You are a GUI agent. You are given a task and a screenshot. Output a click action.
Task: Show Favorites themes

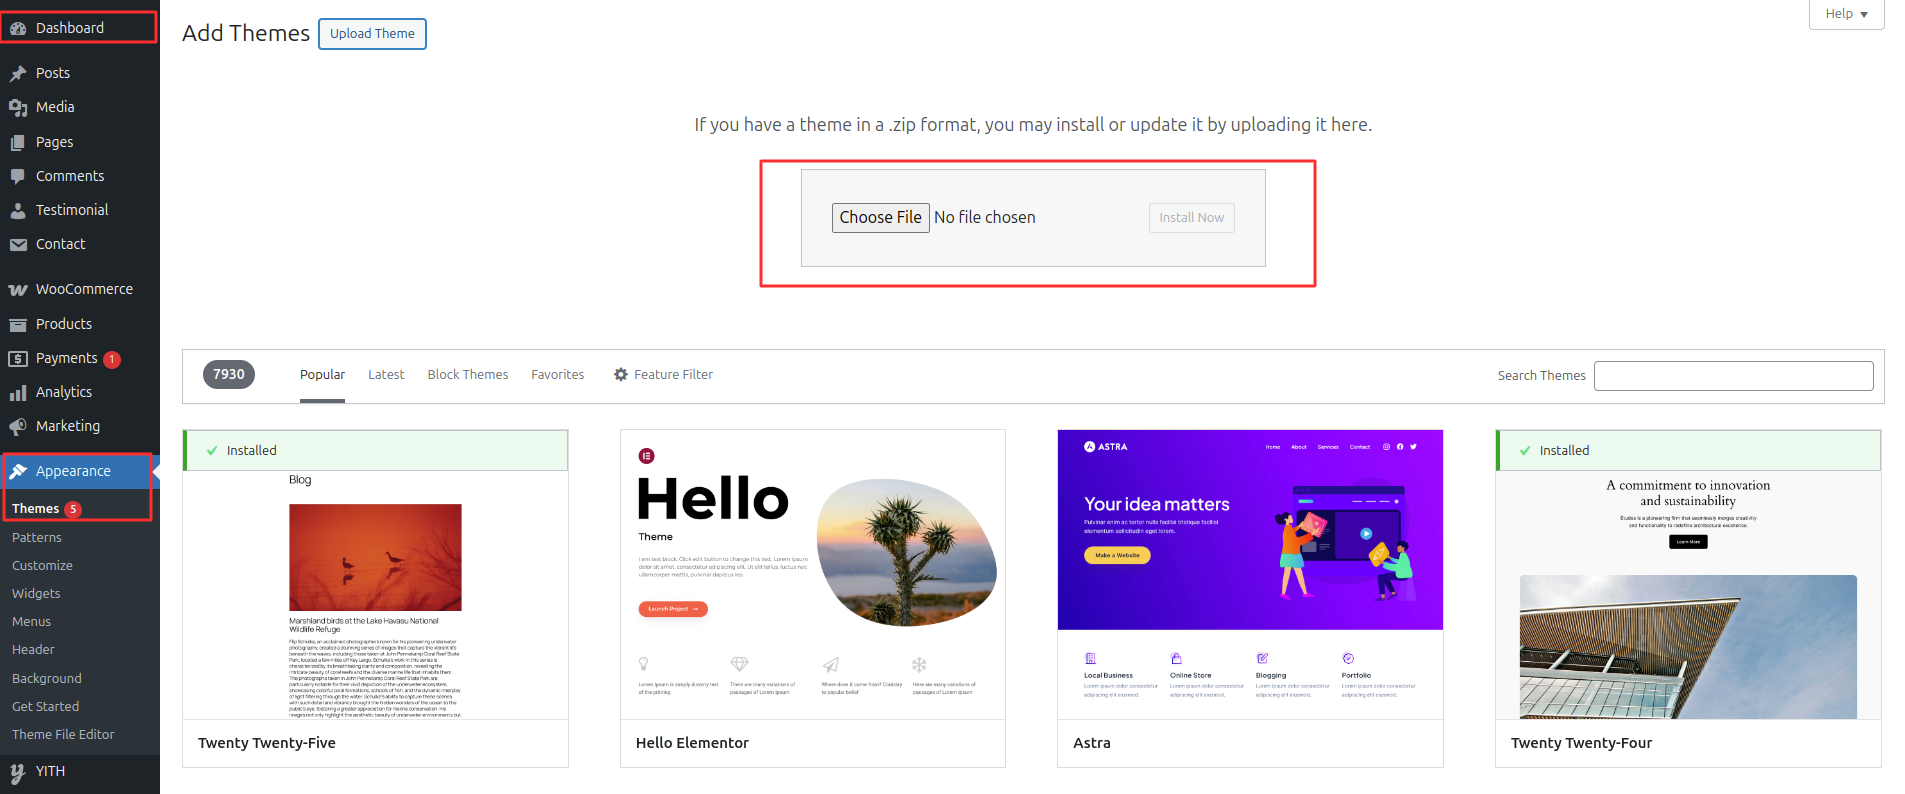[x=557, y=374]
